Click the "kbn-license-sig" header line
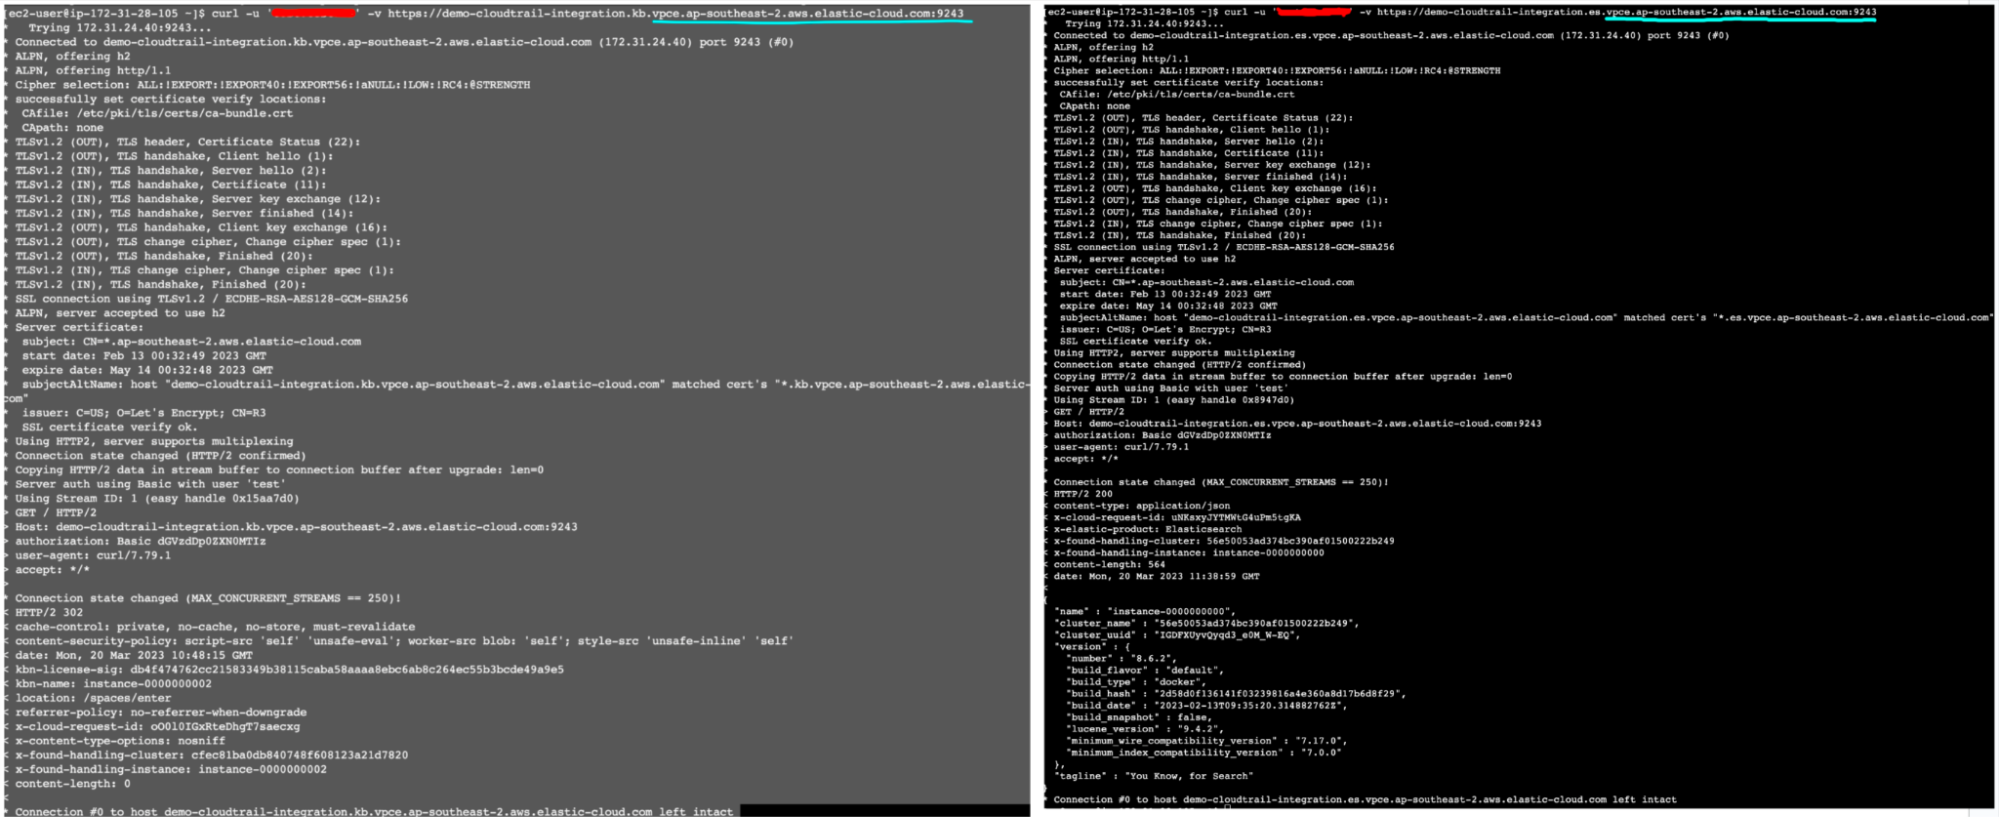The width and height of the screenshot is (1999, 817). (289, 670)
